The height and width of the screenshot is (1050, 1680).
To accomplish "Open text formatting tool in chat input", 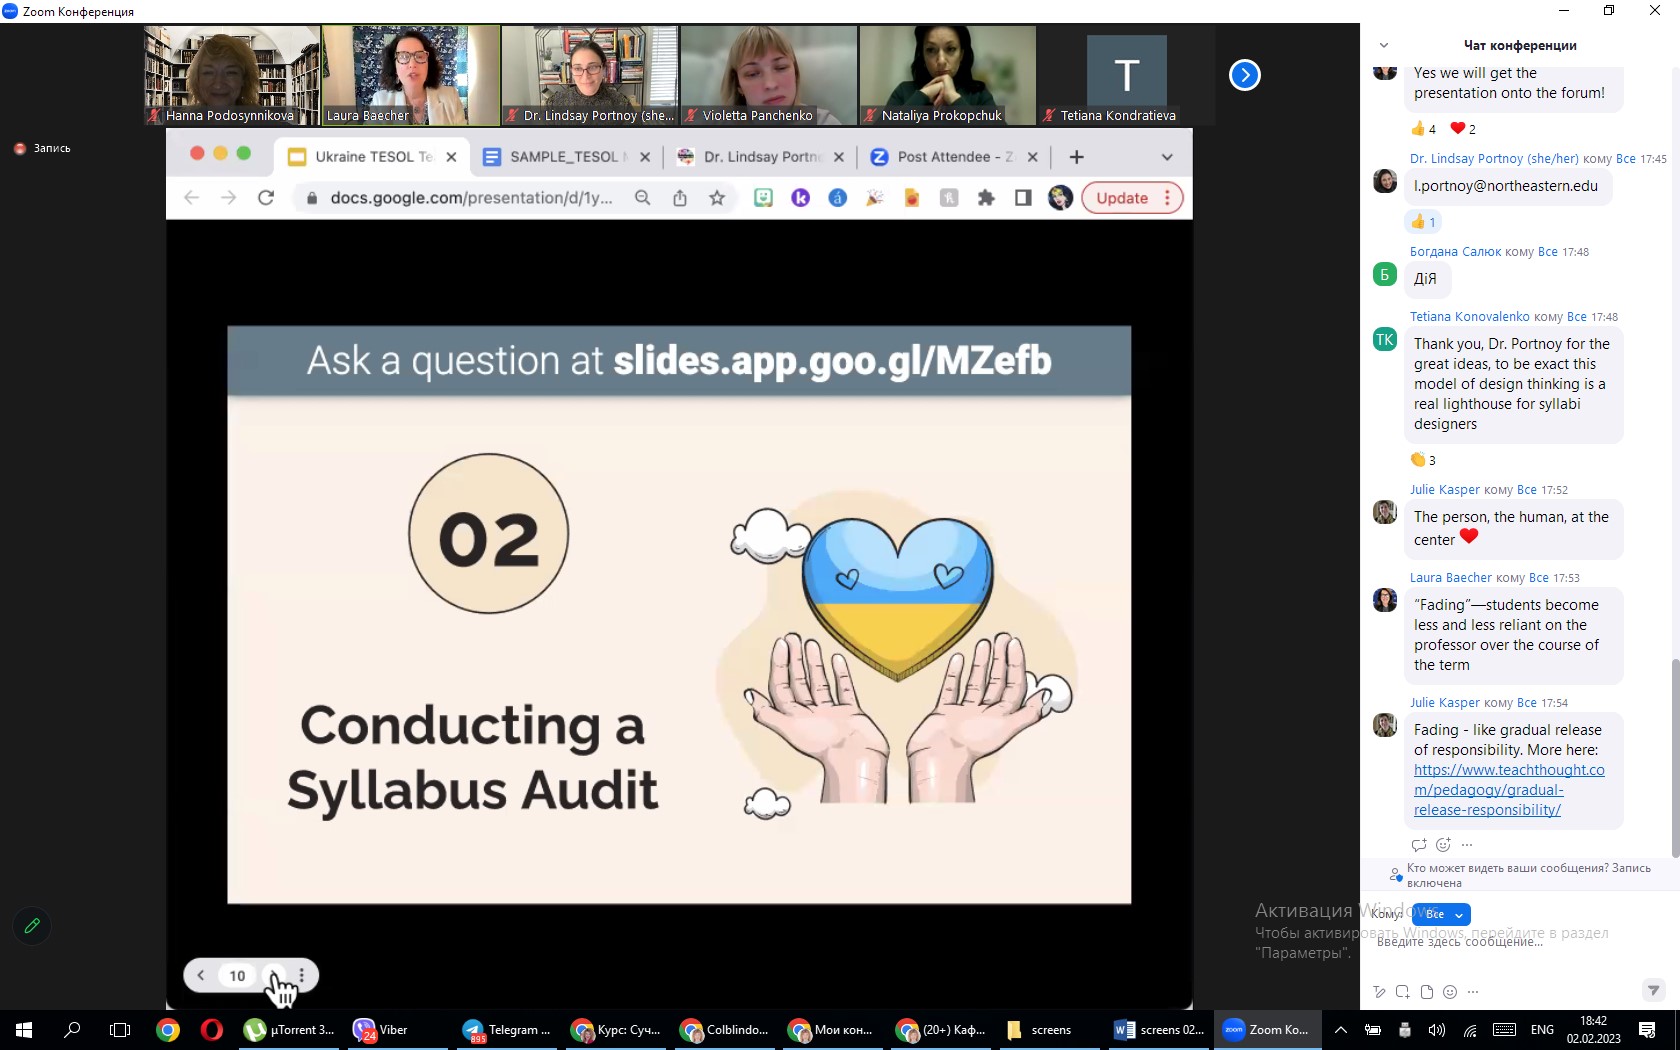I will (1379, 992).
